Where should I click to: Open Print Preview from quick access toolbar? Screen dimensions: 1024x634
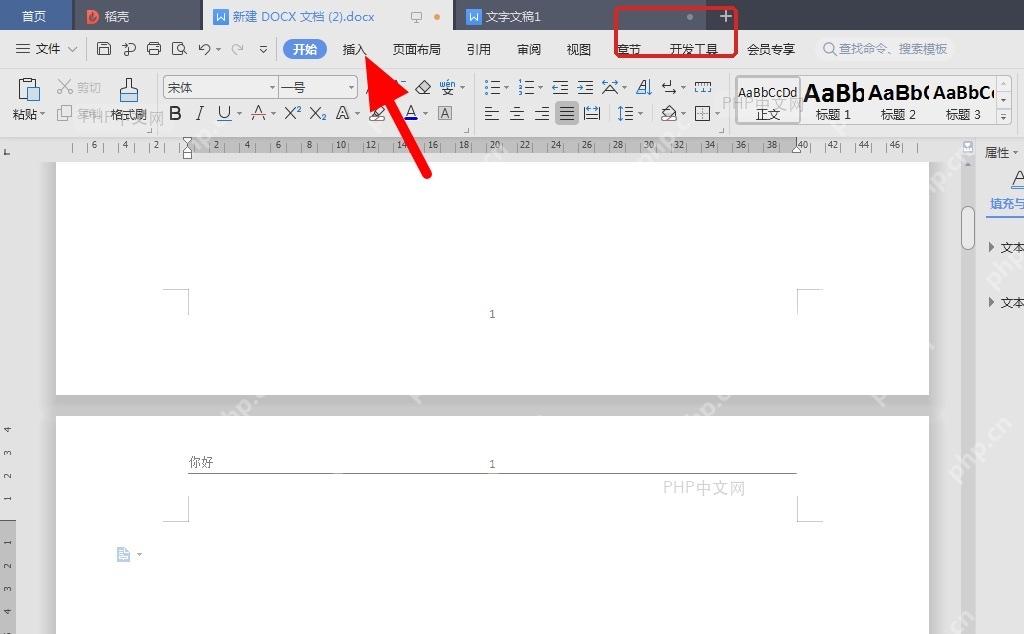(178, 48)
